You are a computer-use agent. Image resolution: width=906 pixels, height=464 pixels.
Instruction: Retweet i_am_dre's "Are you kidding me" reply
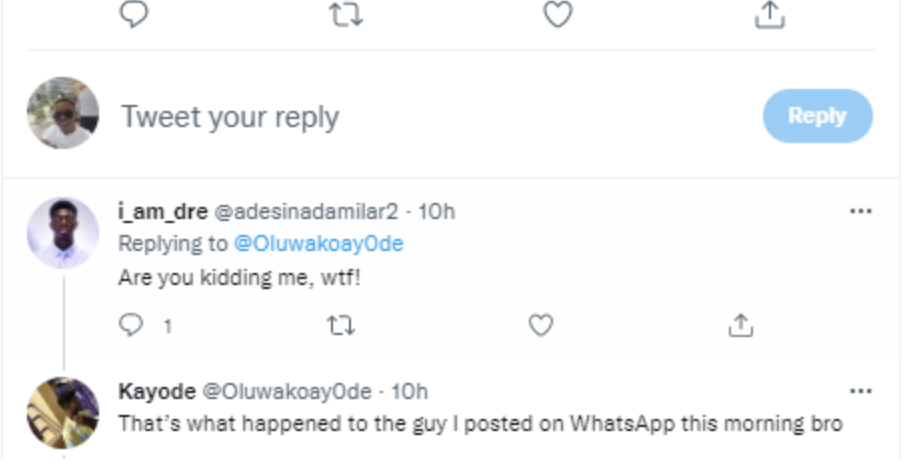pos(341,325)
